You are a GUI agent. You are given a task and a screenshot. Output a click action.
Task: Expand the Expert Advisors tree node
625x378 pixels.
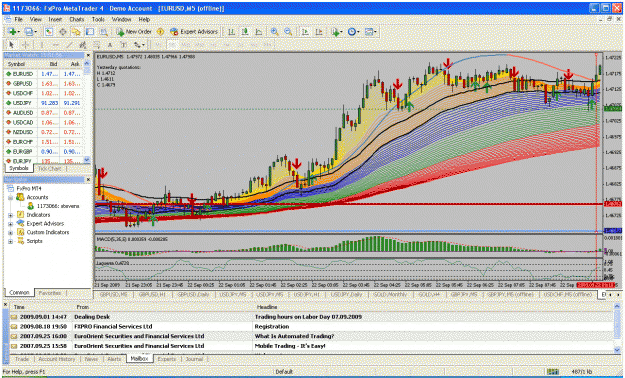pos(10,224)
